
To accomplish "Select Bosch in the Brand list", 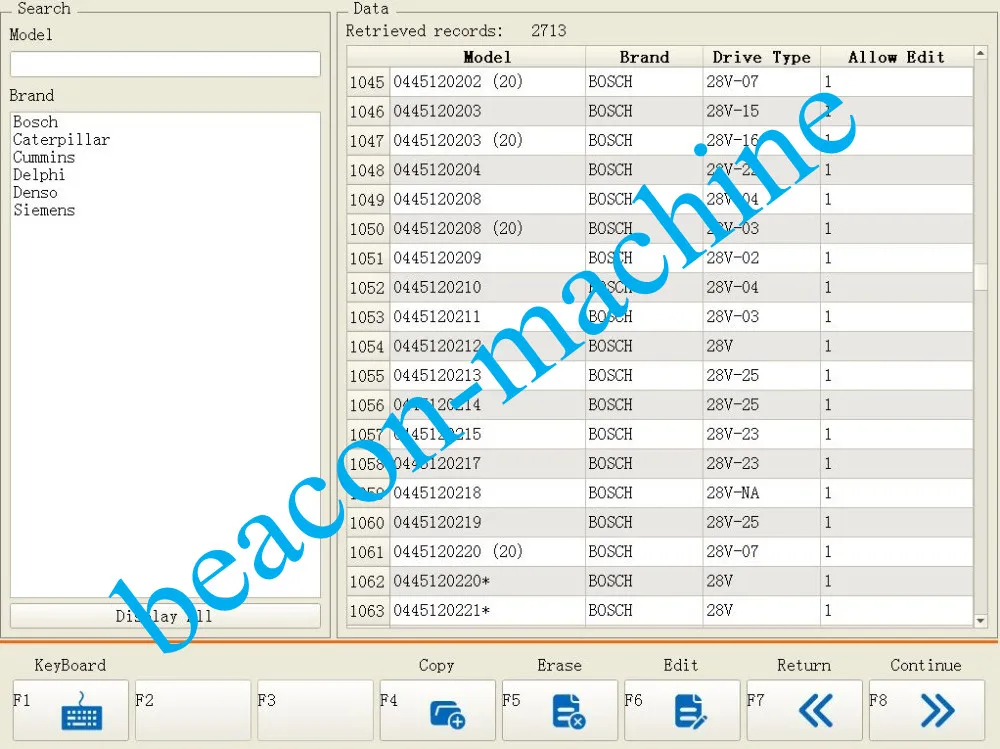I will coord(36,122).
